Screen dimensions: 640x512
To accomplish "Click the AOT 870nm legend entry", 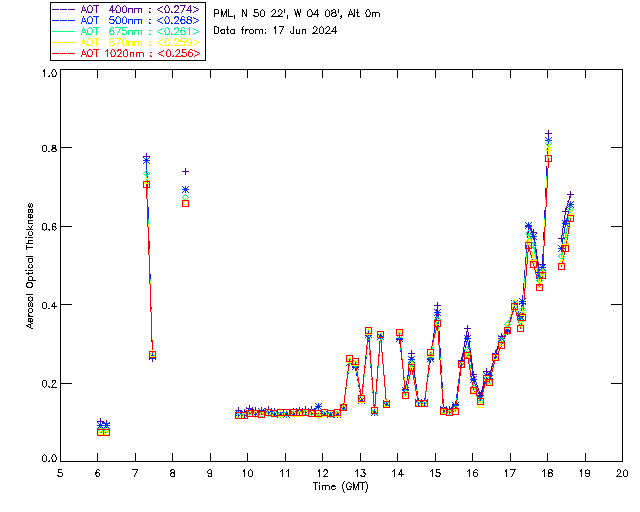I will click(x=127, y=42).
